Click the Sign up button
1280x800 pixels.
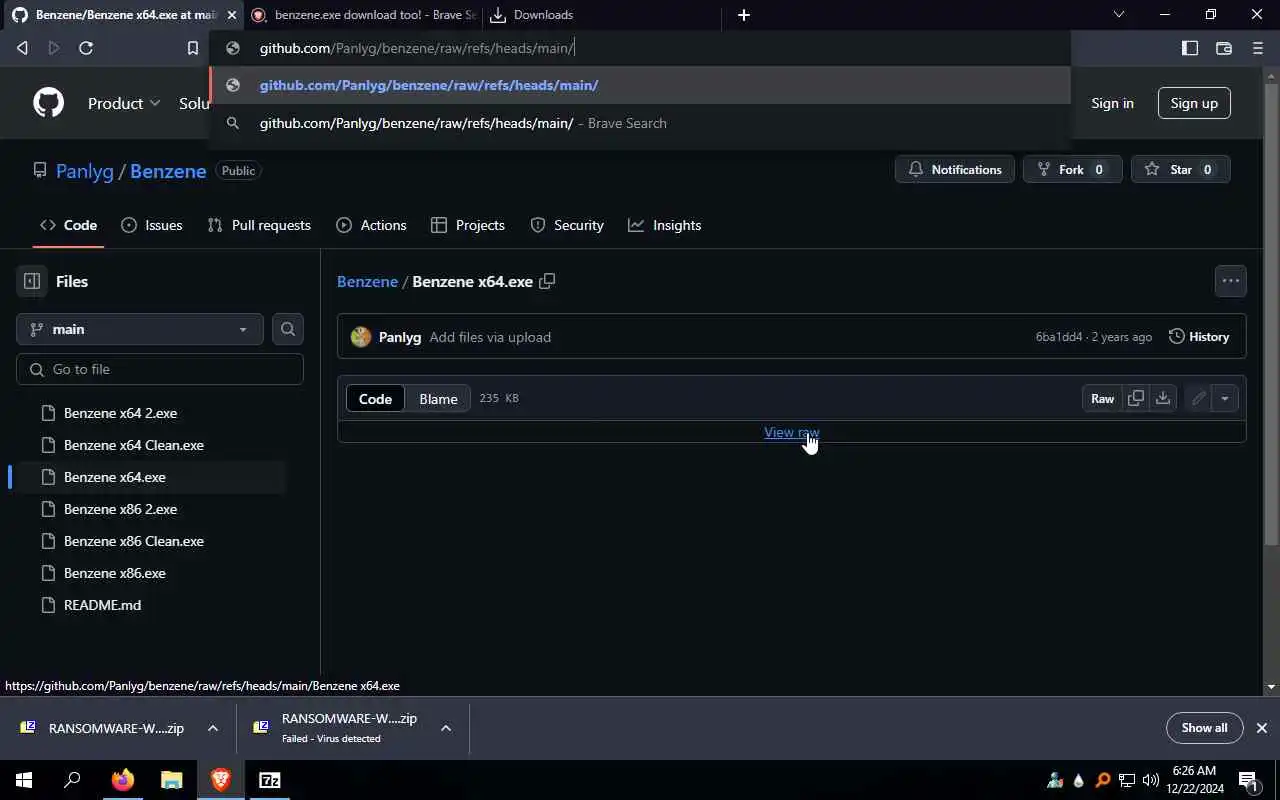[1194, 103]
